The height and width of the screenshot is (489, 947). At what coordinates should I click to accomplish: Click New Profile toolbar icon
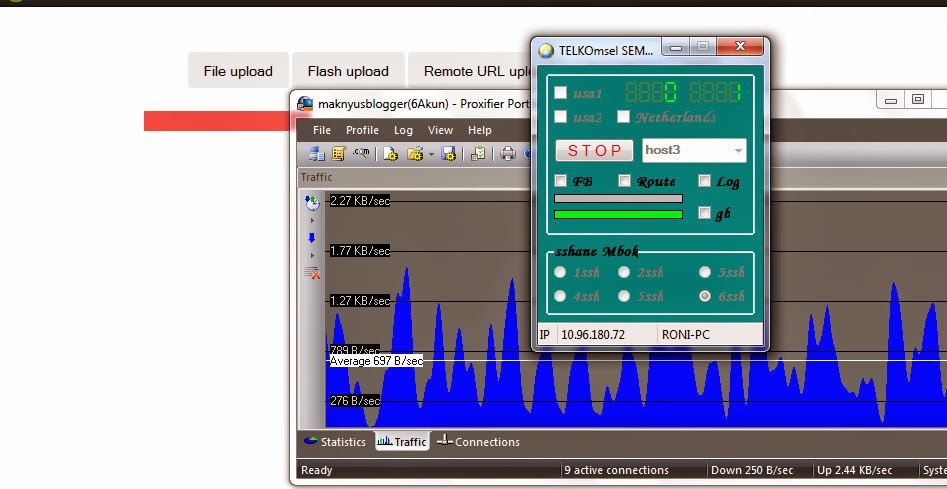[x=391, y=154]
